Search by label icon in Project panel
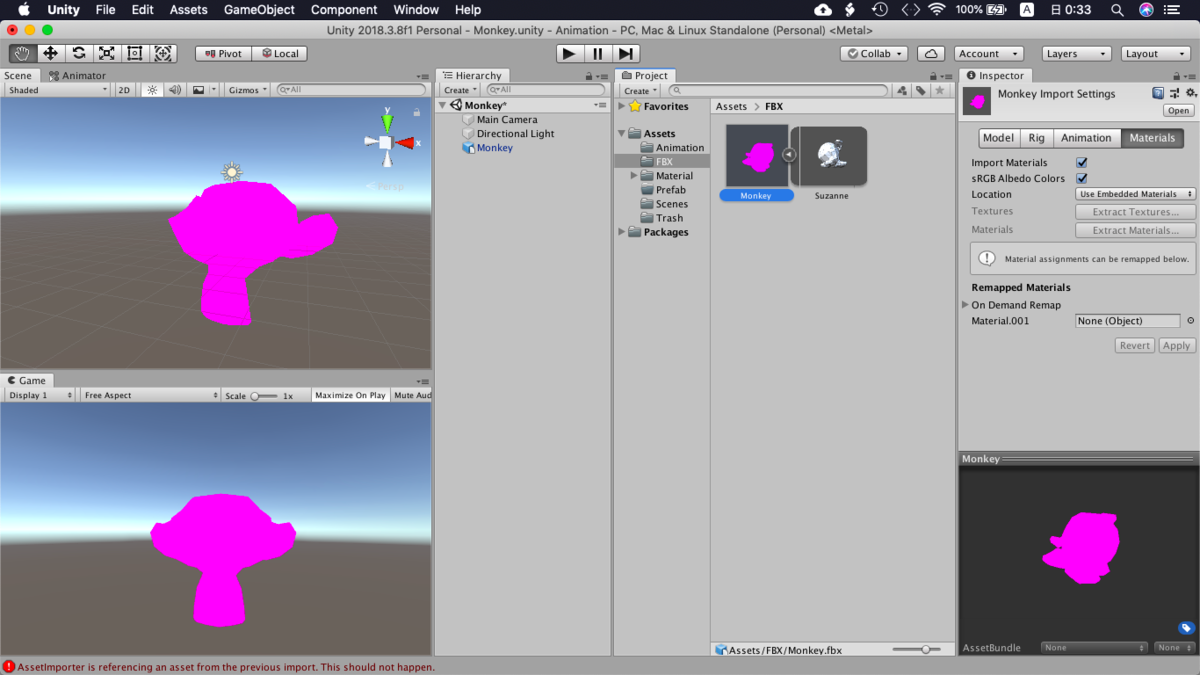Image resolution: width=1200 pixels, height=675 pixels. coord(921,90)
